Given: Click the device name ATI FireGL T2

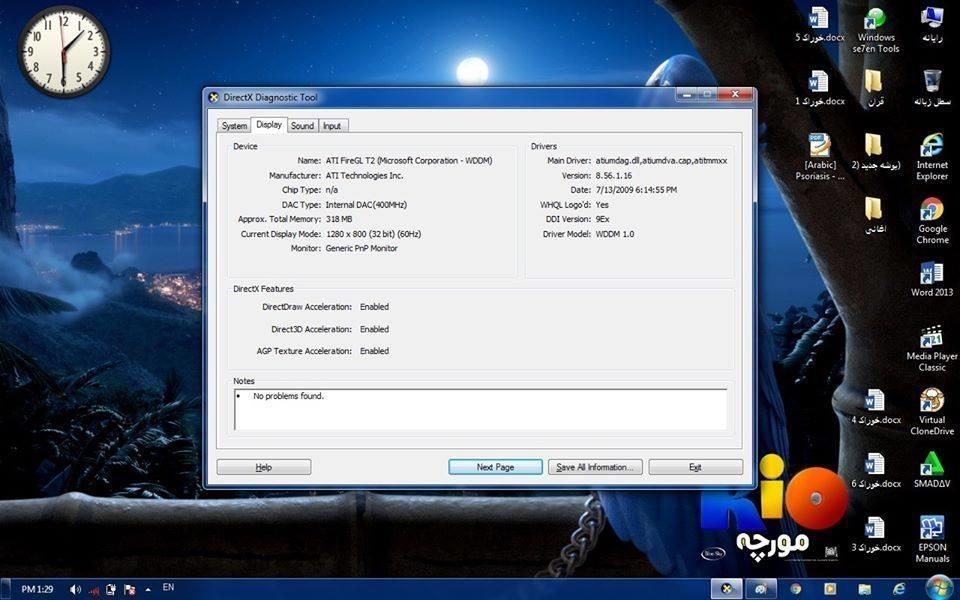Looking at the screenshot, I should [x=409, y=160].
